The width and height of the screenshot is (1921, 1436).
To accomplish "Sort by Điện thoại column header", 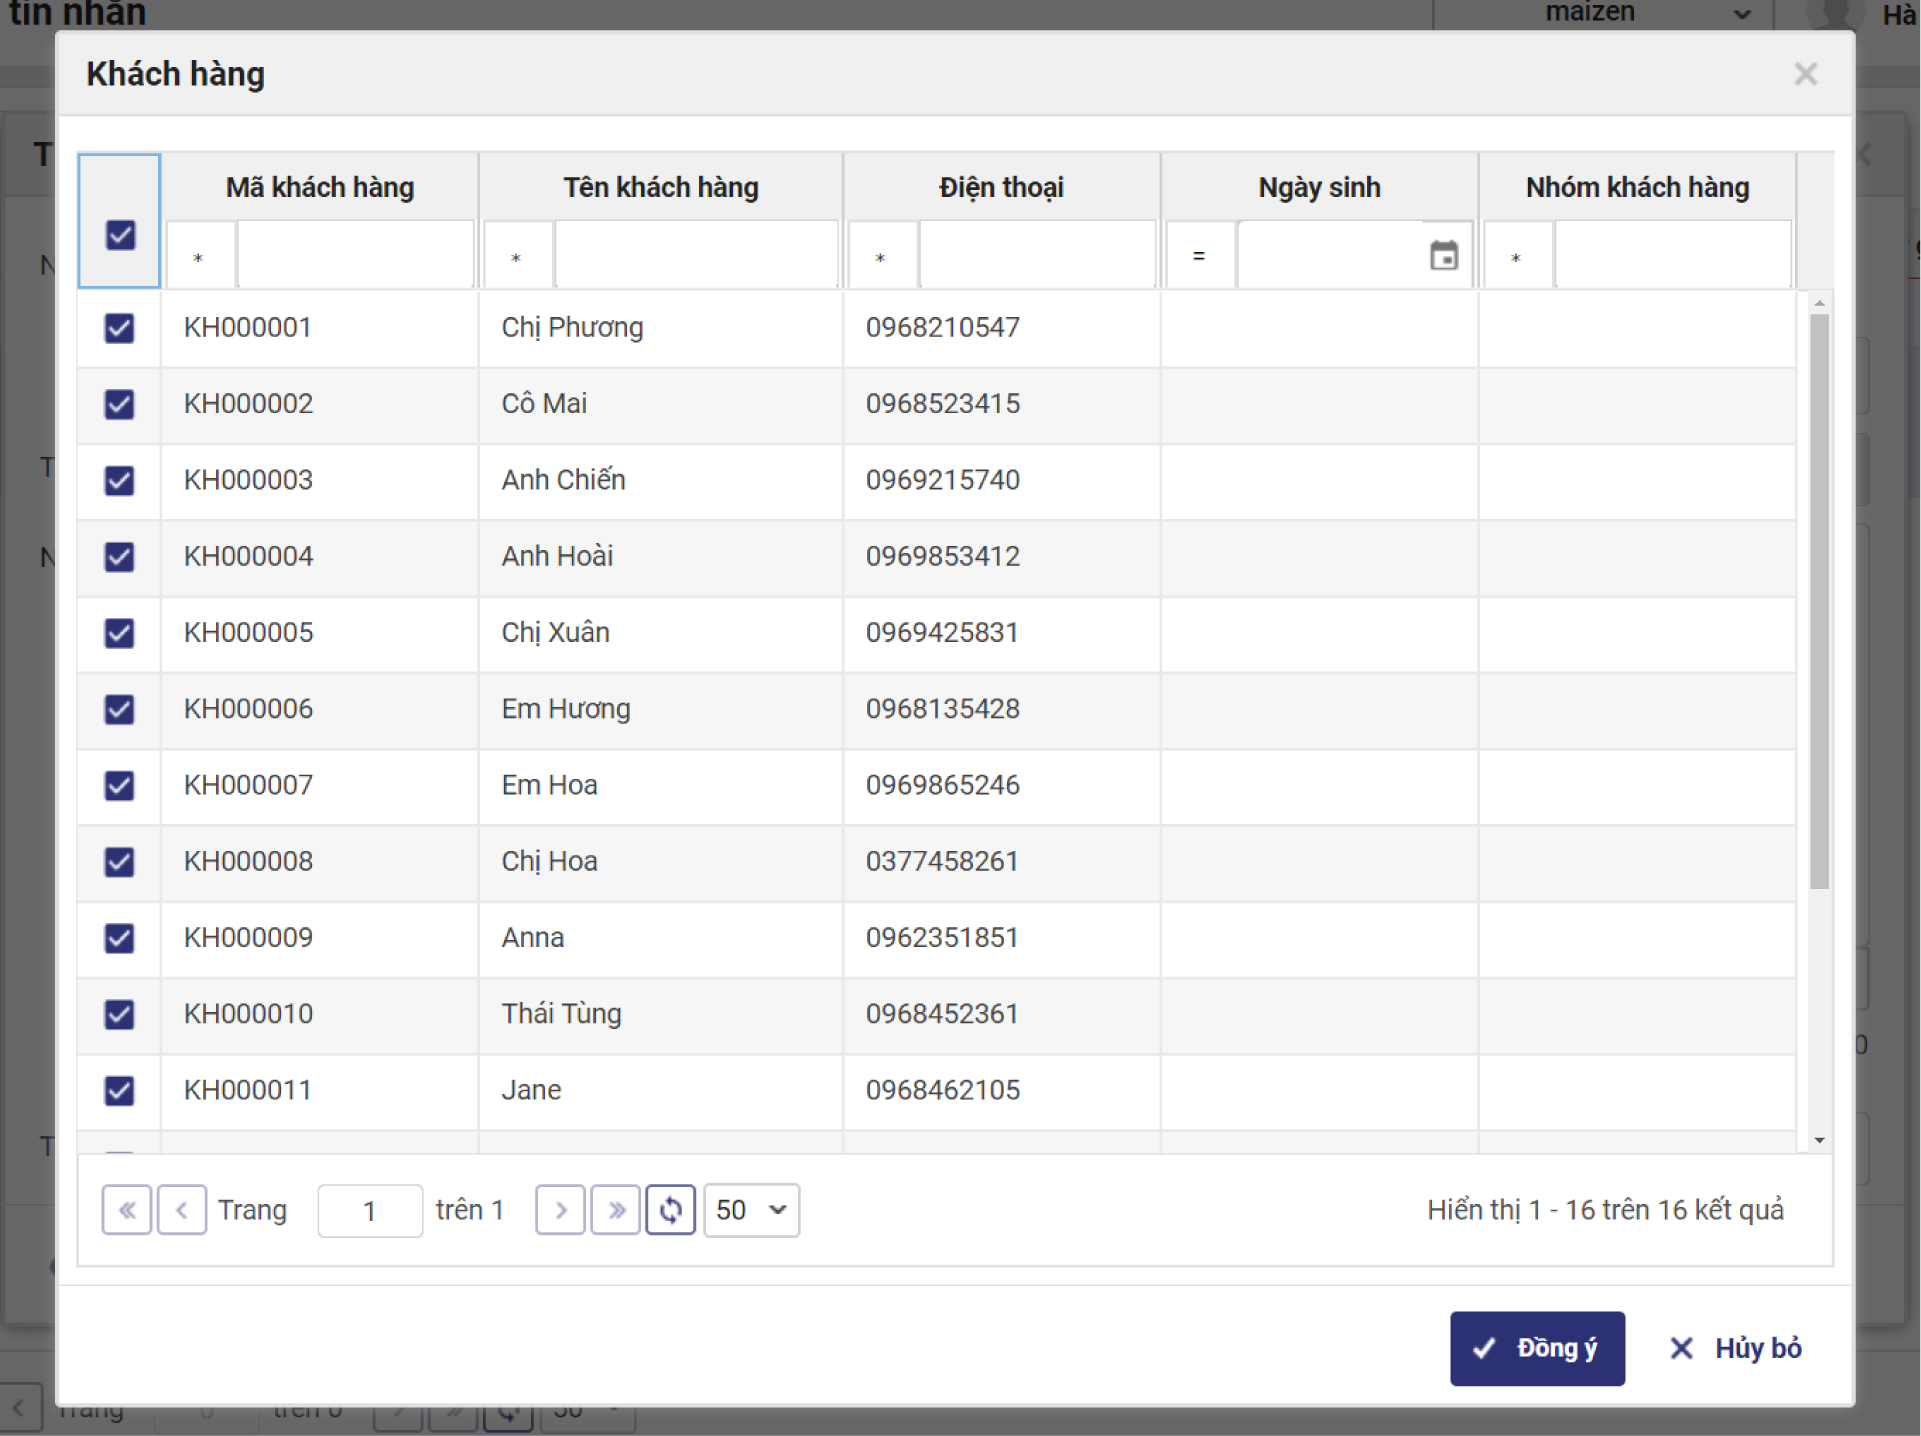I will [1001, 187].
